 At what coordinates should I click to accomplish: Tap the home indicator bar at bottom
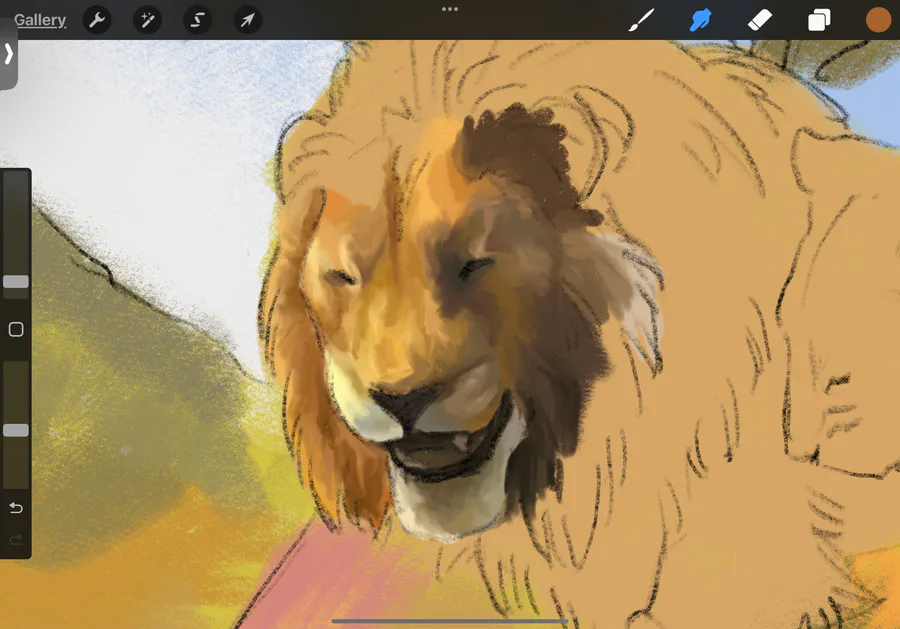[x=450, y=621]
